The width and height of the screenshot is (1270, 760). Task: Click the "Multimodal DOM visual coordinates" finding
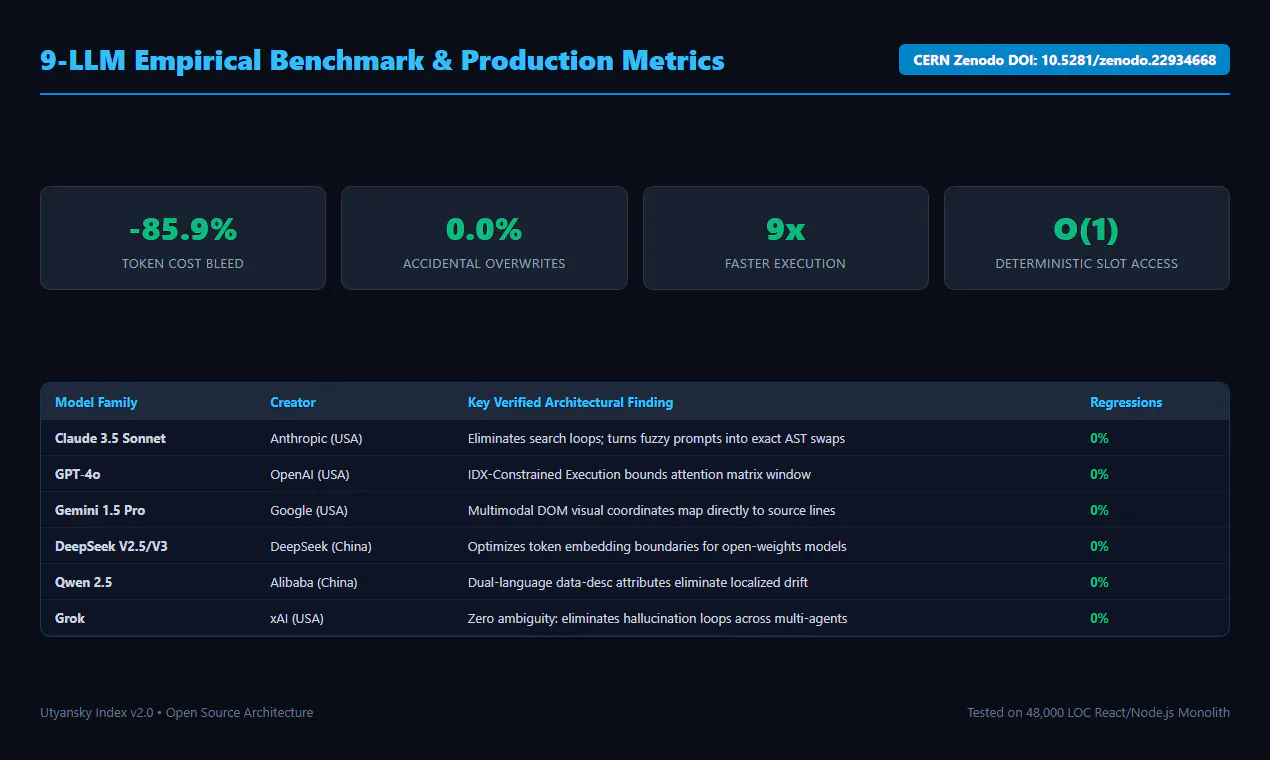651,510
